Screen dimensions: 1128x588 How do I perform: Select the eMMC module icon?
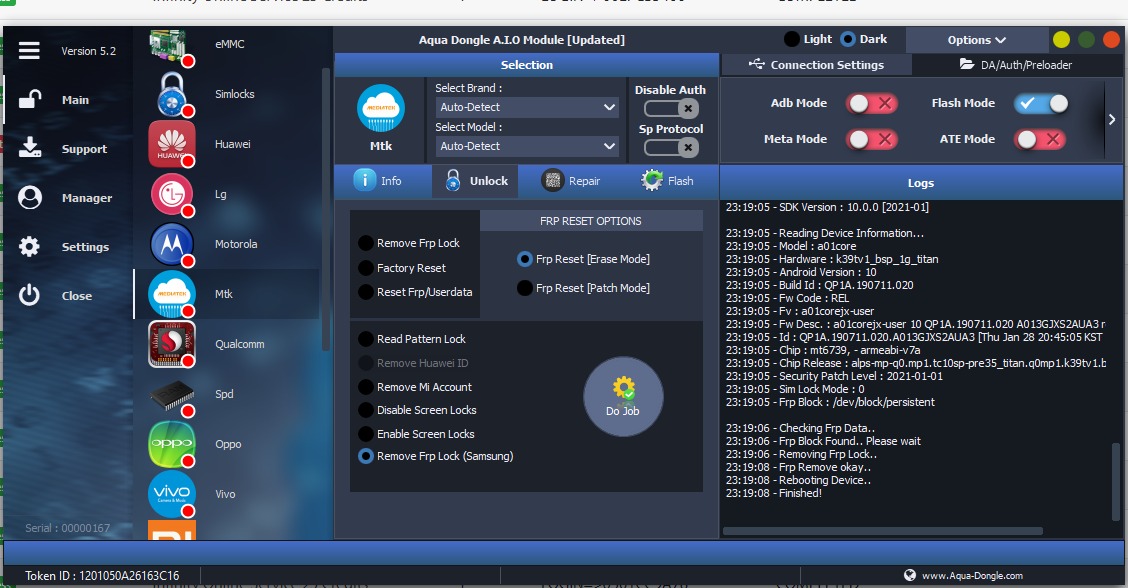171,46
